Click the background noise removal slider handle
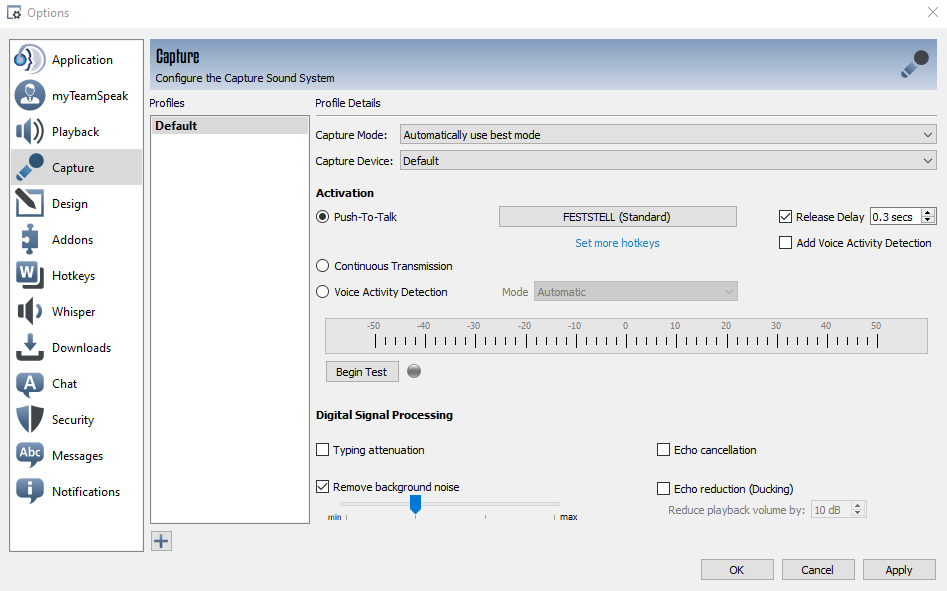This screenshot has width=947, height=591. point(415,504)
